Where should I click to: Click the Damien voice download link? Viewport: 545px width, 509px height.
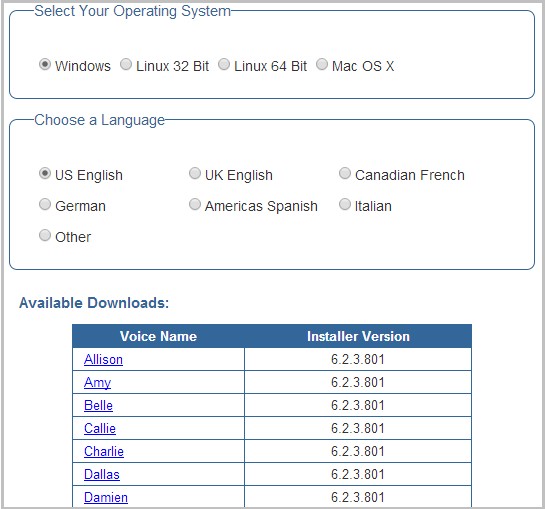(x=106, y=497)
